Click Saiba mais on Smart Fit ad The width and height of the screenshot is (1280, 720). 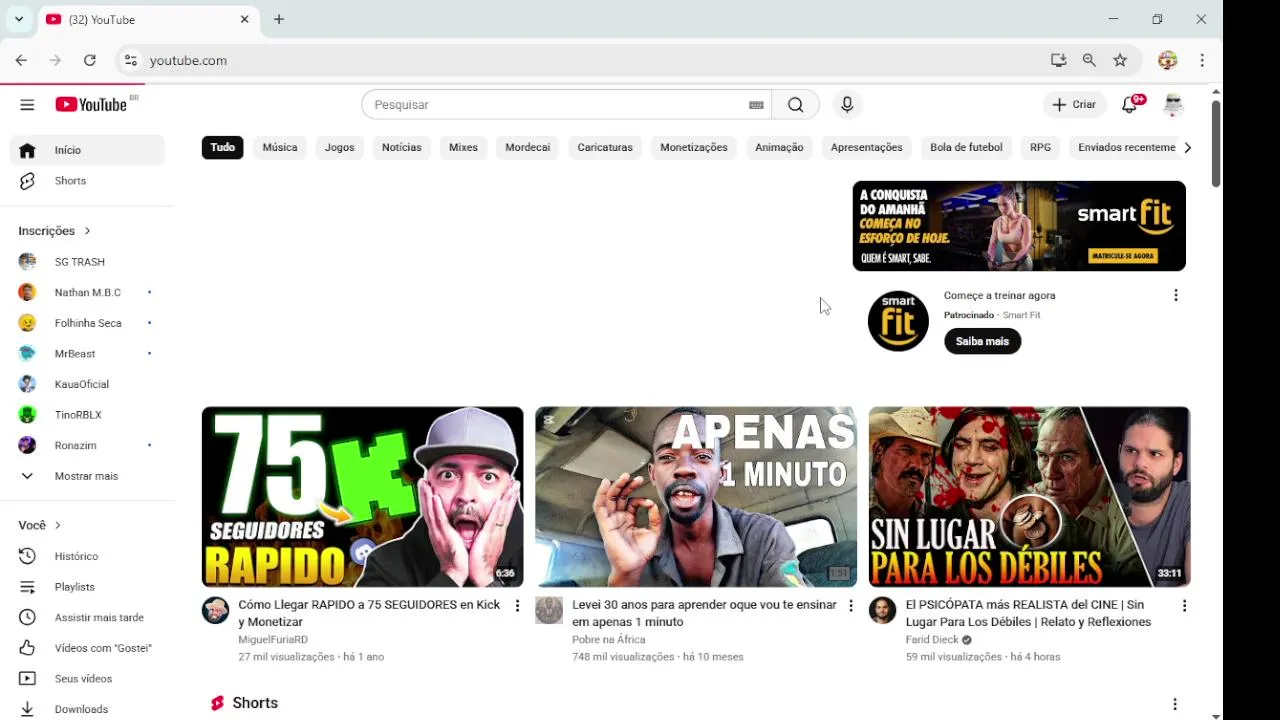(x=982, y=341)
